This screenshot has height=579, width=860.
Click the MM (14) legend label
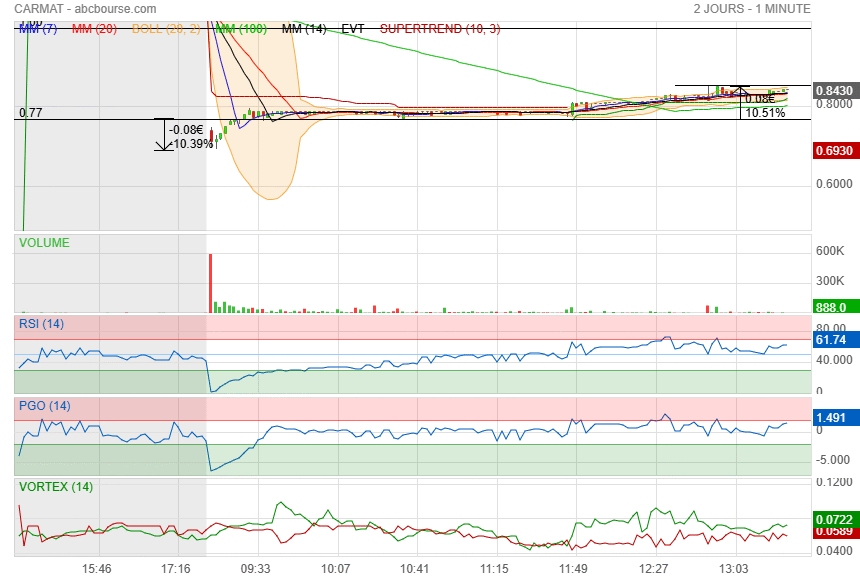(304, 29)
